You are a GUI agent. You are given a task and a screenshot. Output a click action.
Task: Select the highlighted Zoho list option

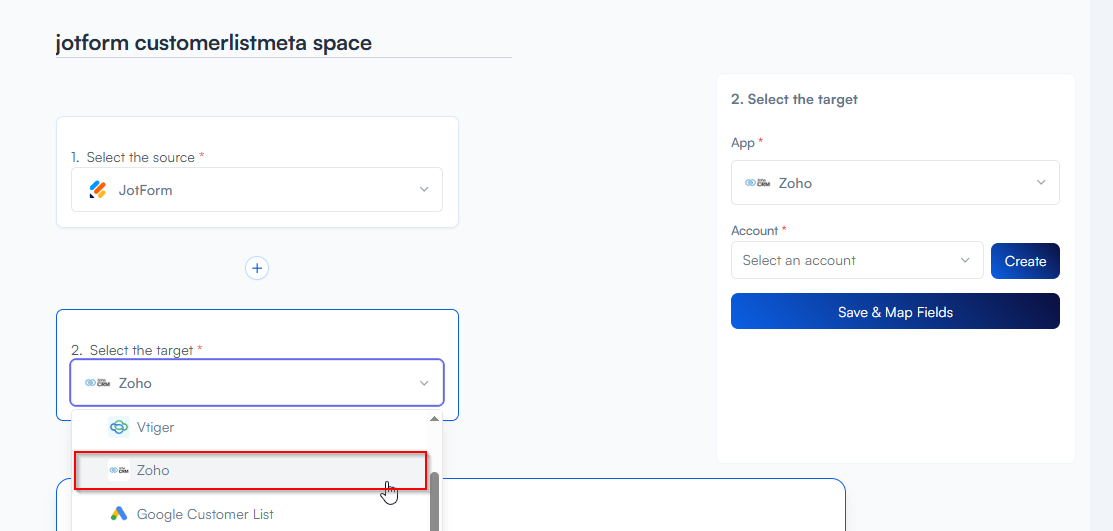(x=250, y=470)
